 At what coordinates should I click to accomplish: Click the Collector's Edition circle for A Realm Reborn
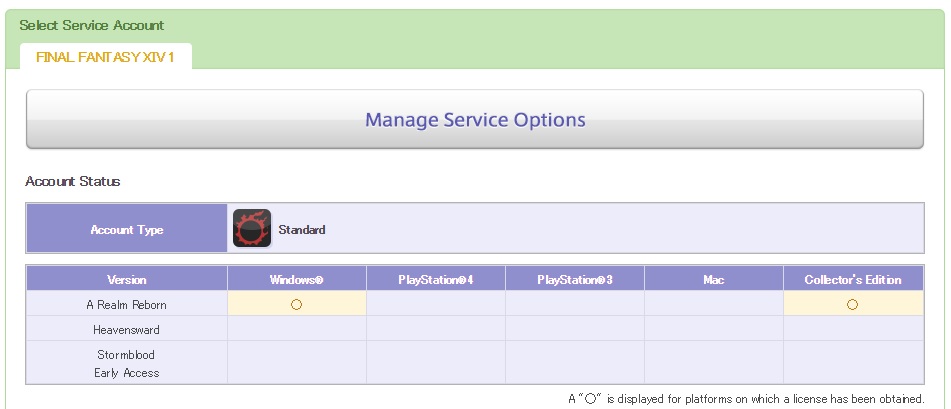coord(852,305)
